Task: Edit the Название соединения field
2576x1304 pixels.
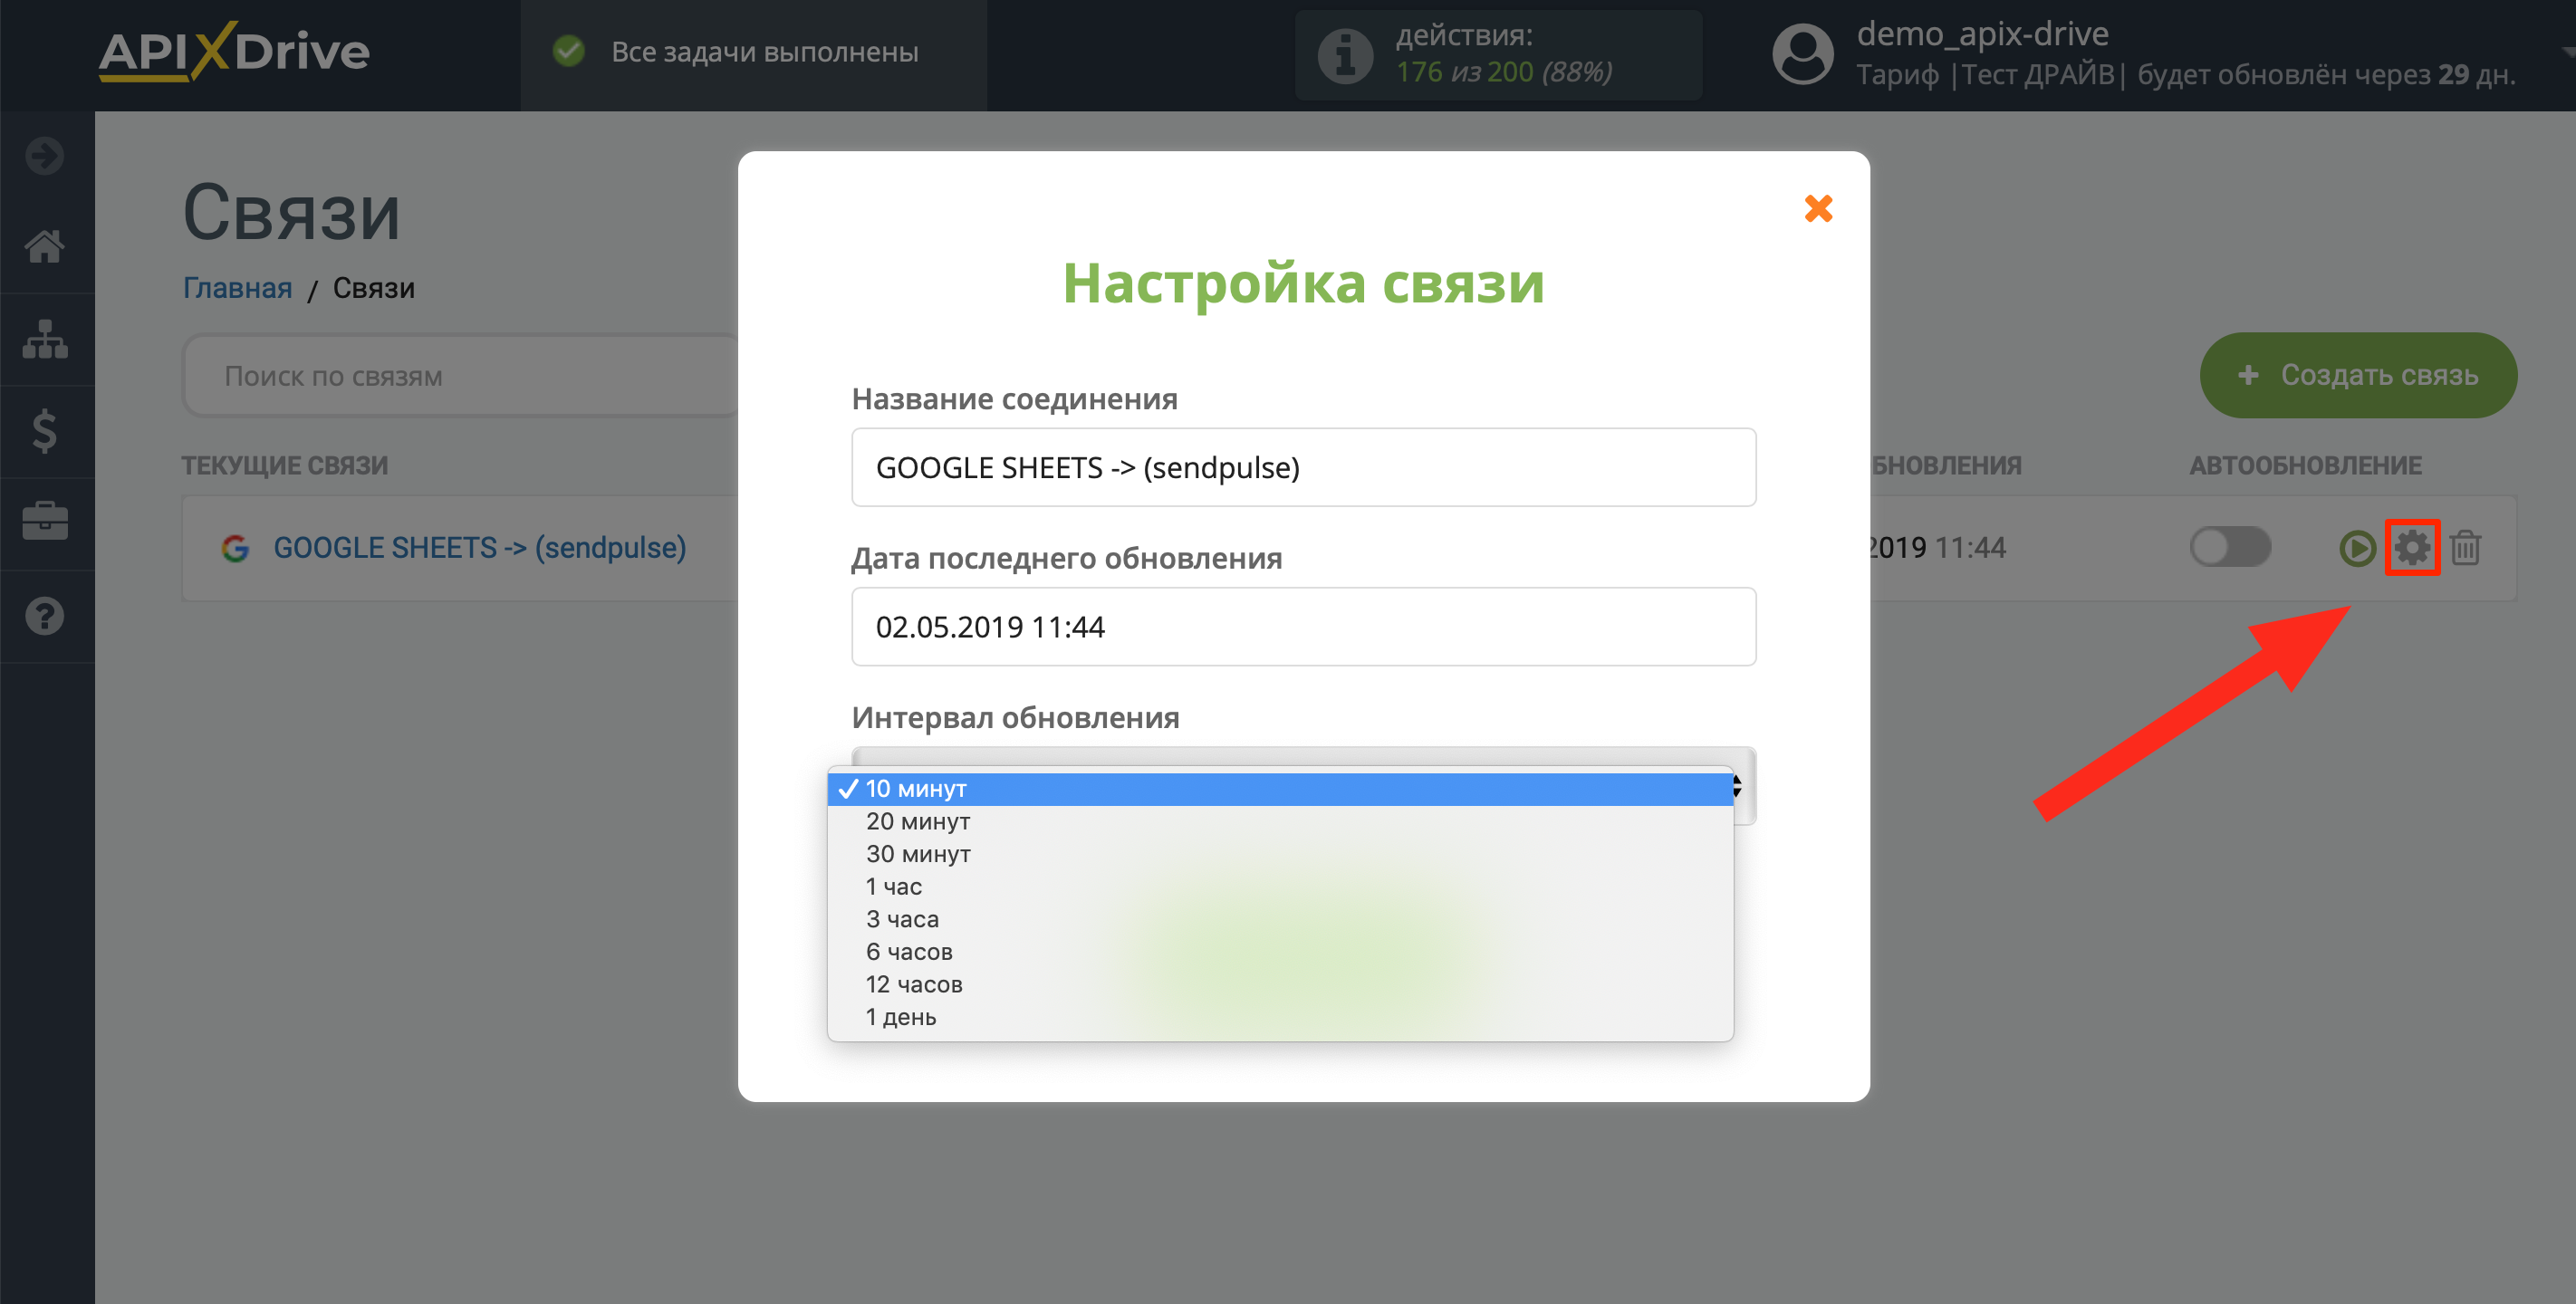Action: pos(1303,467)
